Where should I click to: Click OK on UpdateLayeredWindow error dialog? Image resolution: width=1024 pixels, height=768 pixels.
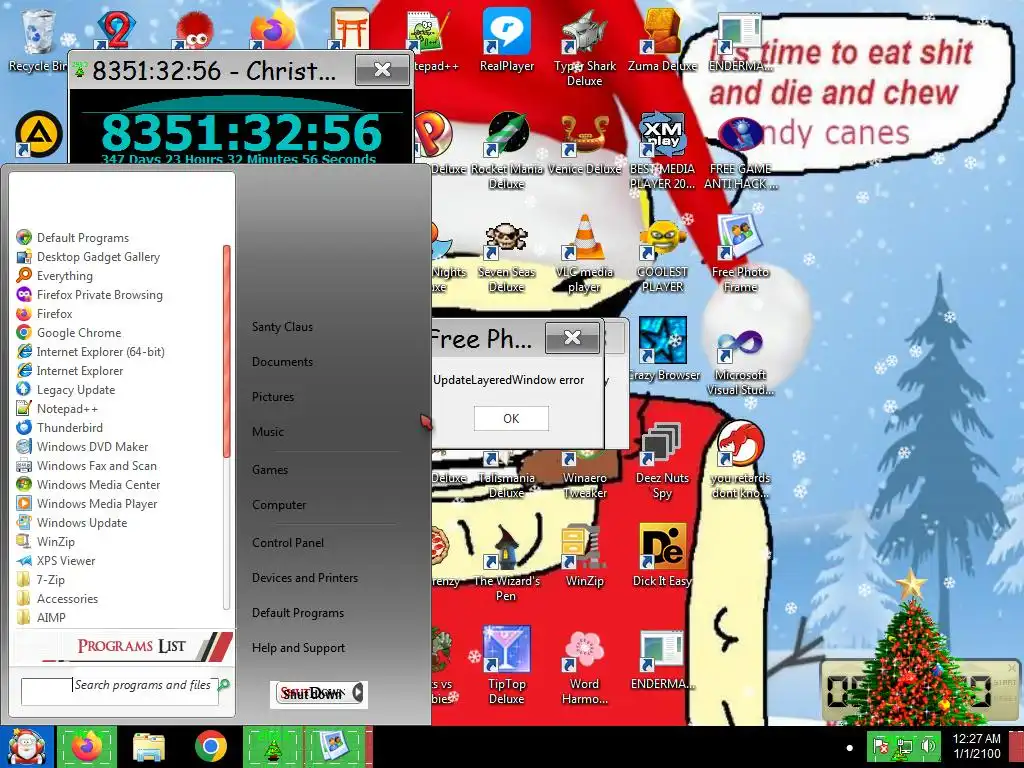(x=511, y=419)
